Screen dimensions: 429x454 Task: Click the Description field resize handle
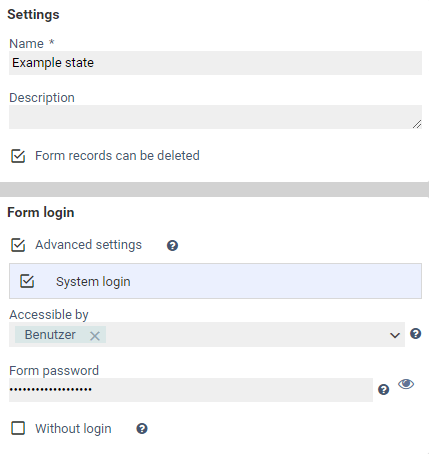(x=417, y=124)
